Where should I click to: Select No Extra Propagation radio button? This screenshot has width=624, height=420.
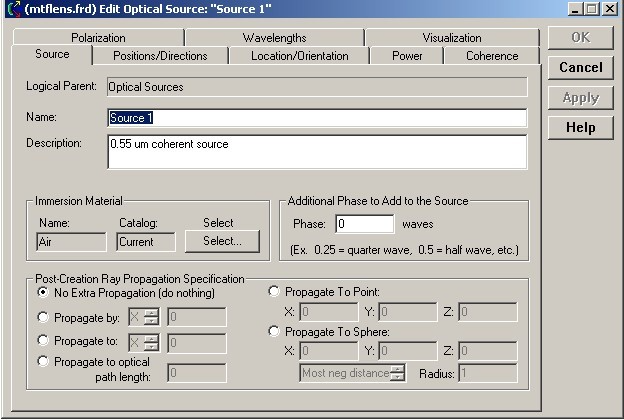[x=42, y=293]
